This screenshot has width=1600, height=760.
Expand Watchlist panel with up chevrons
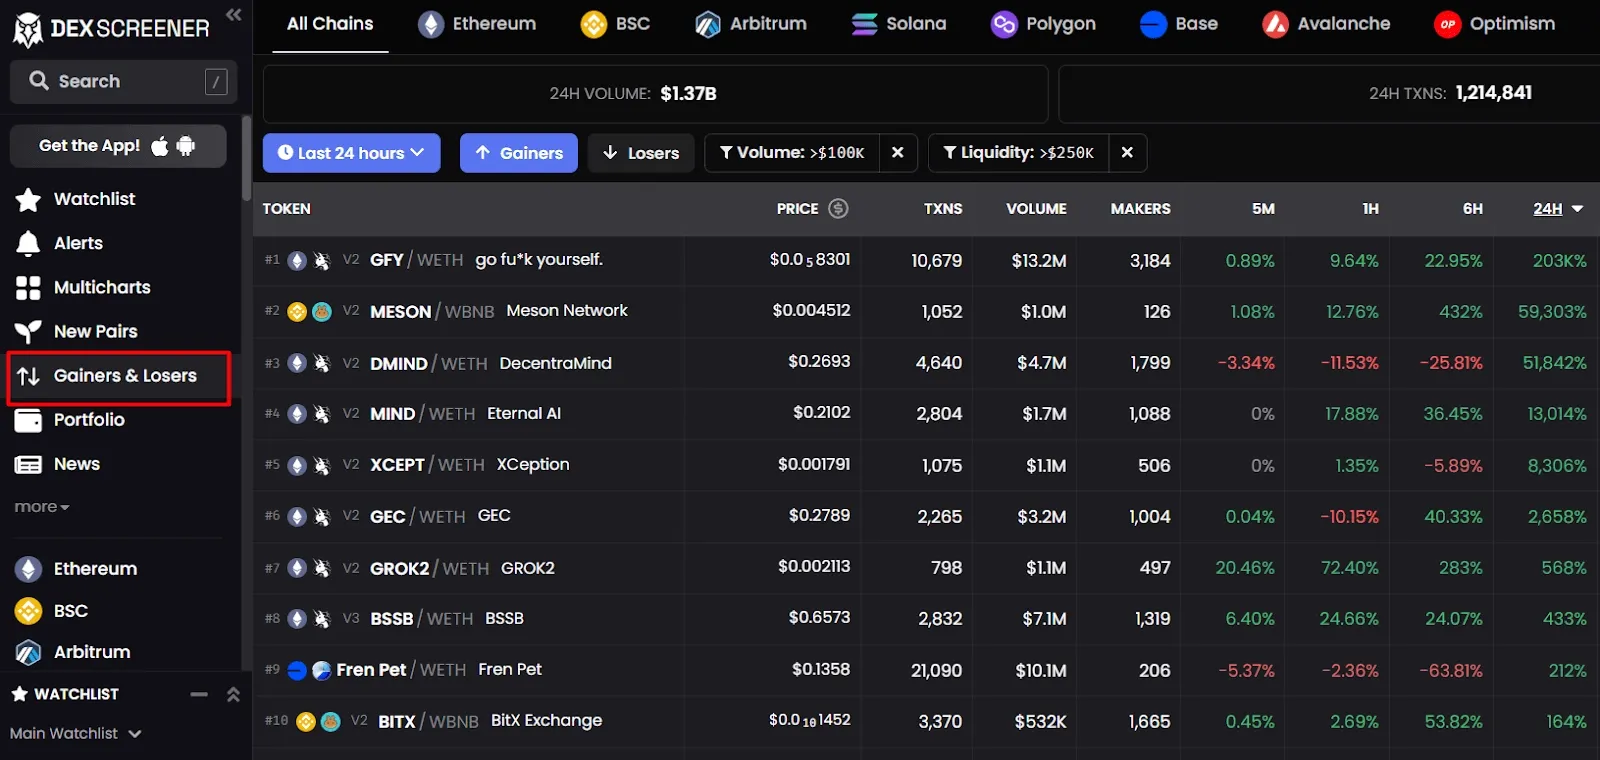click(x=233, y=694)
